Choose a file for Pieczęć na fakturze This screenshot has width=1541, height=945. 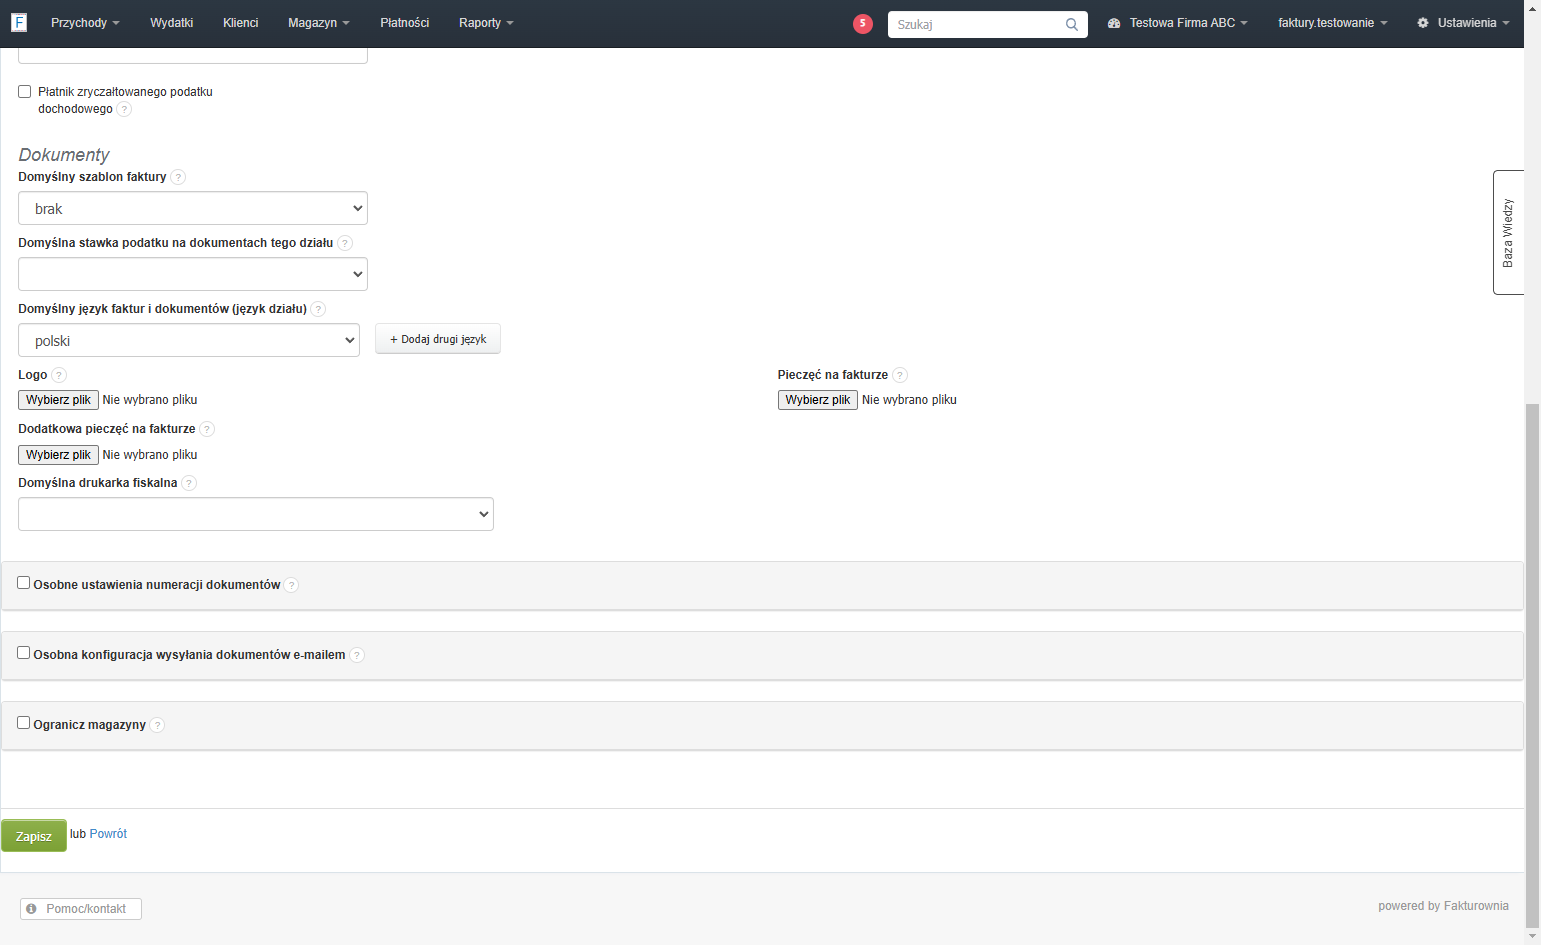[818, 400]
